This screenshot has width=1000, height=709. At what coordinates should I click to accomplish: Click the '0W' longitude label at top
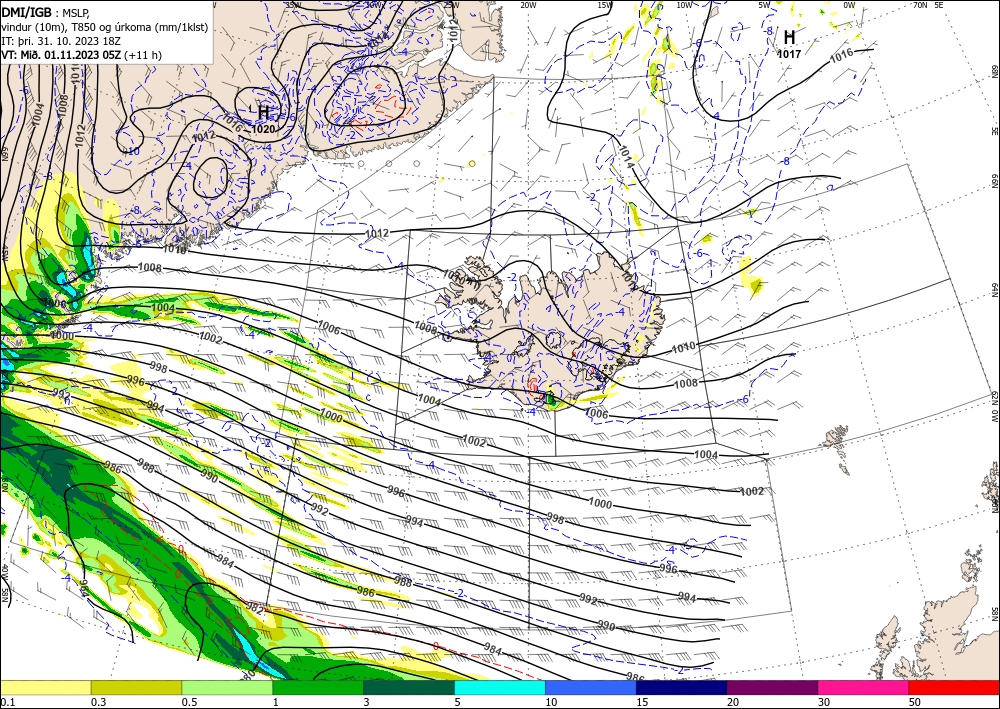(x=849, y=5)
